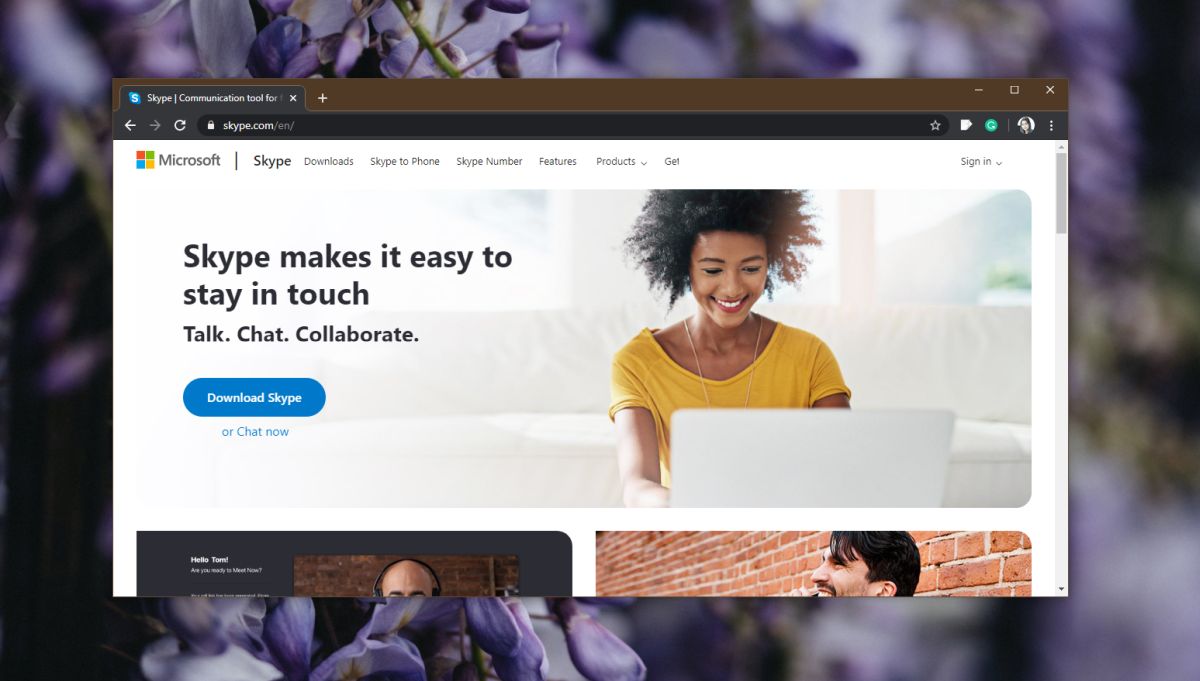This screenshot has width=1200, height=681.
Task: Expand the Products dropdown menu
Action: click(621, 161)
